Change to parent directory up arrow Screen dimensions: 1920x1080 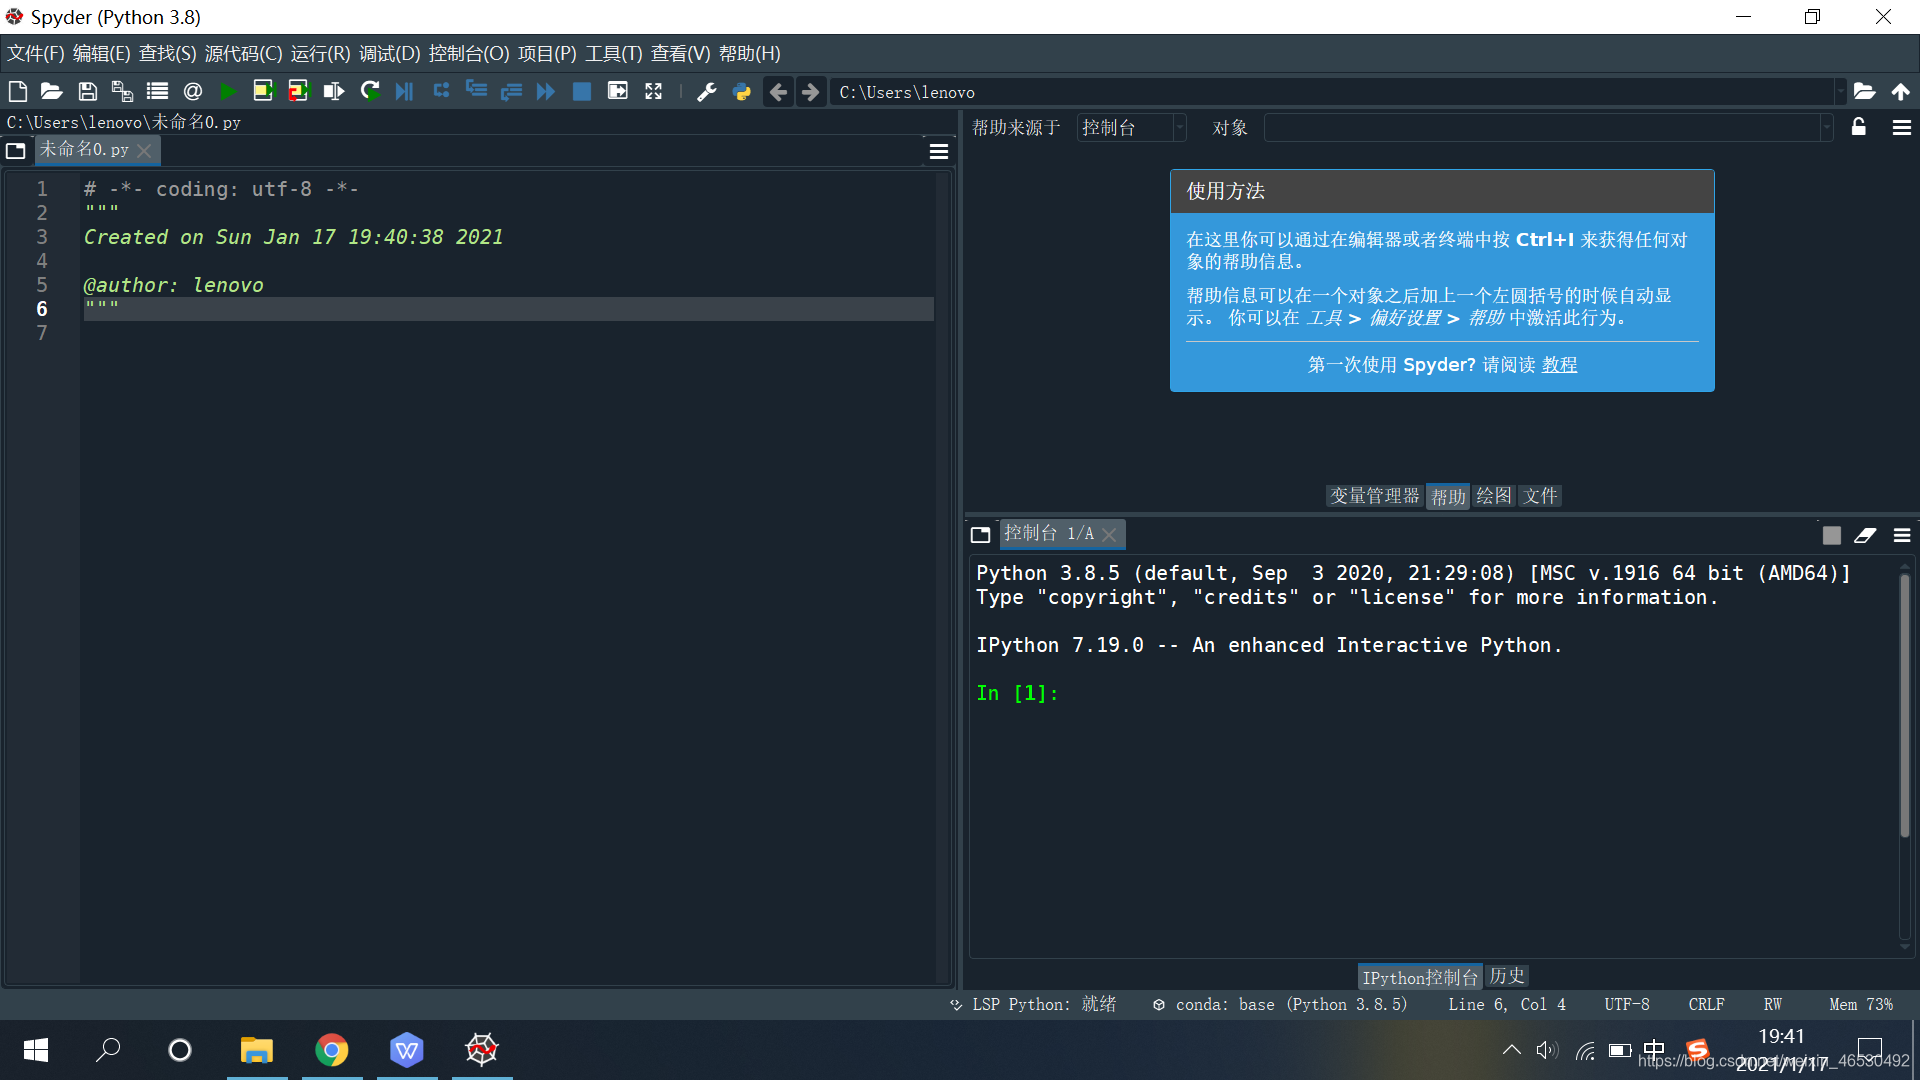click(1901, 91)
